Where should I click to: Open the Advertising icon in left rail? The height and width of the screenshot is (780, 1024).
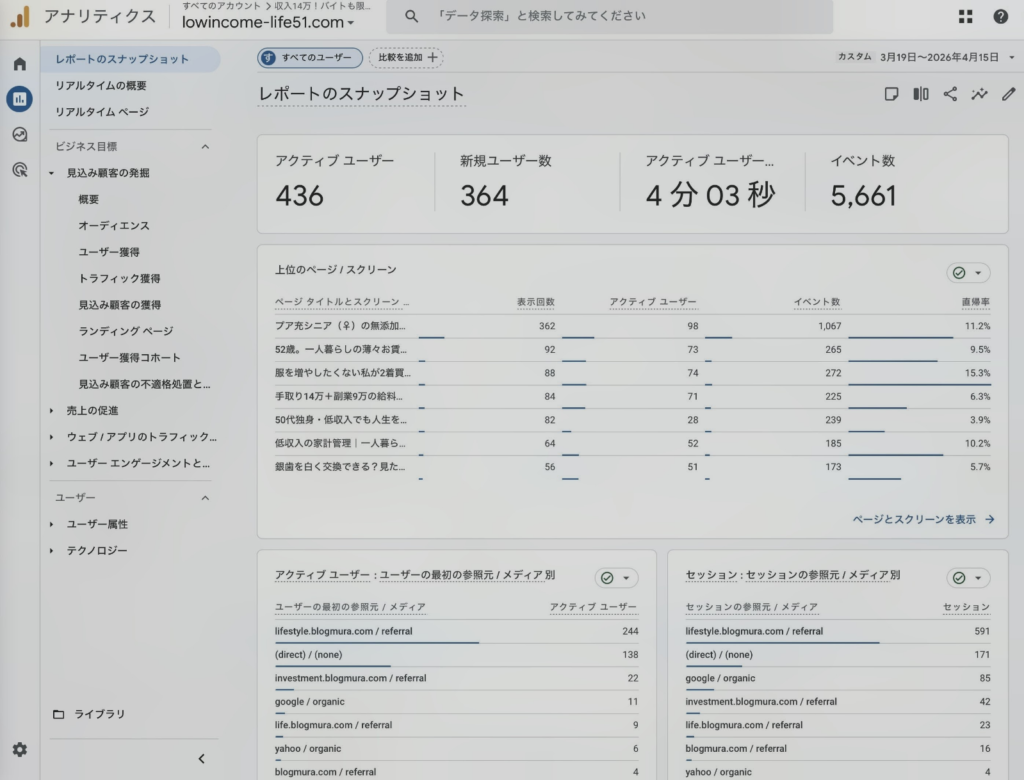pyautogui.click(x=19, y=170)
